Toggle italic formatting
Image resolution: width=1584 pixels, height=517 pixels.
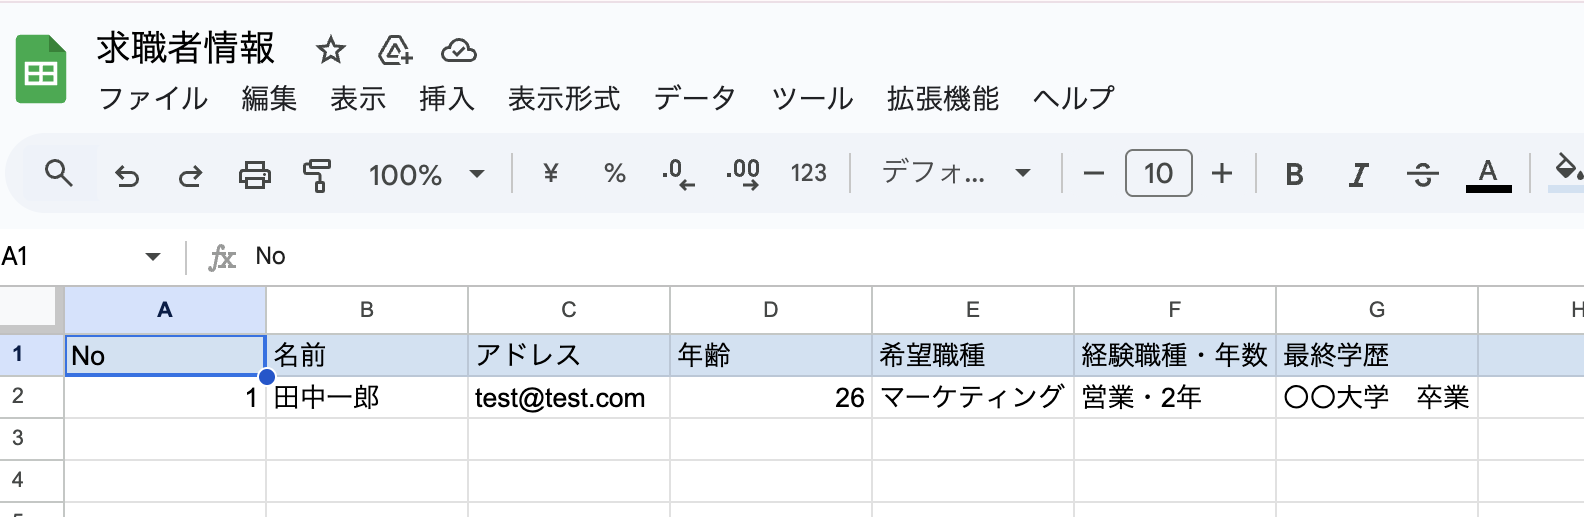(x=1358, y=175)
